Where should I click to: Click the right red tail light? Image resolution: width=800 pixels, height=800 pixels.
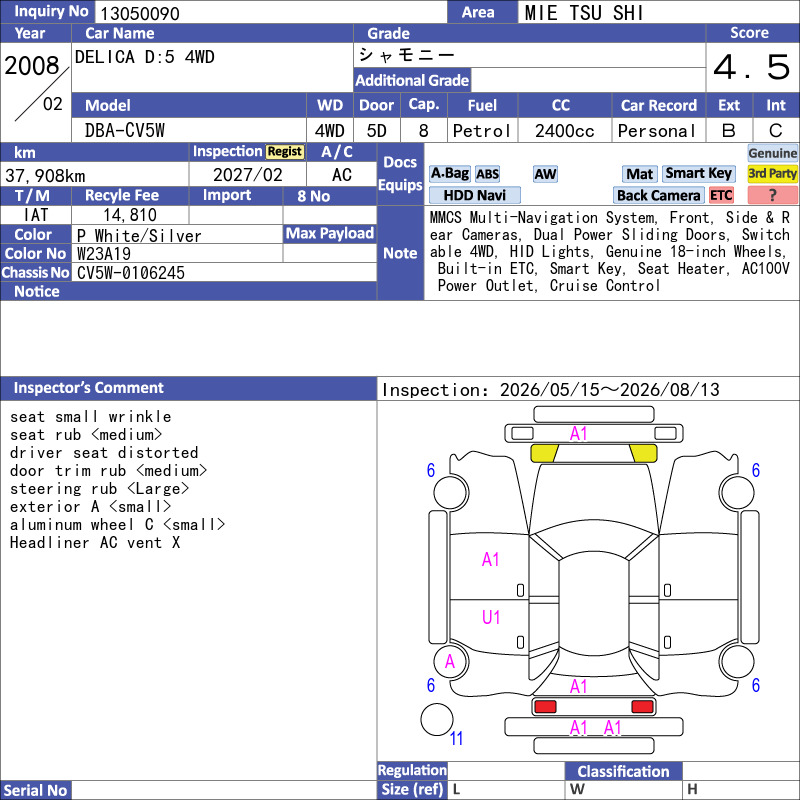click(x=642, y=707)
